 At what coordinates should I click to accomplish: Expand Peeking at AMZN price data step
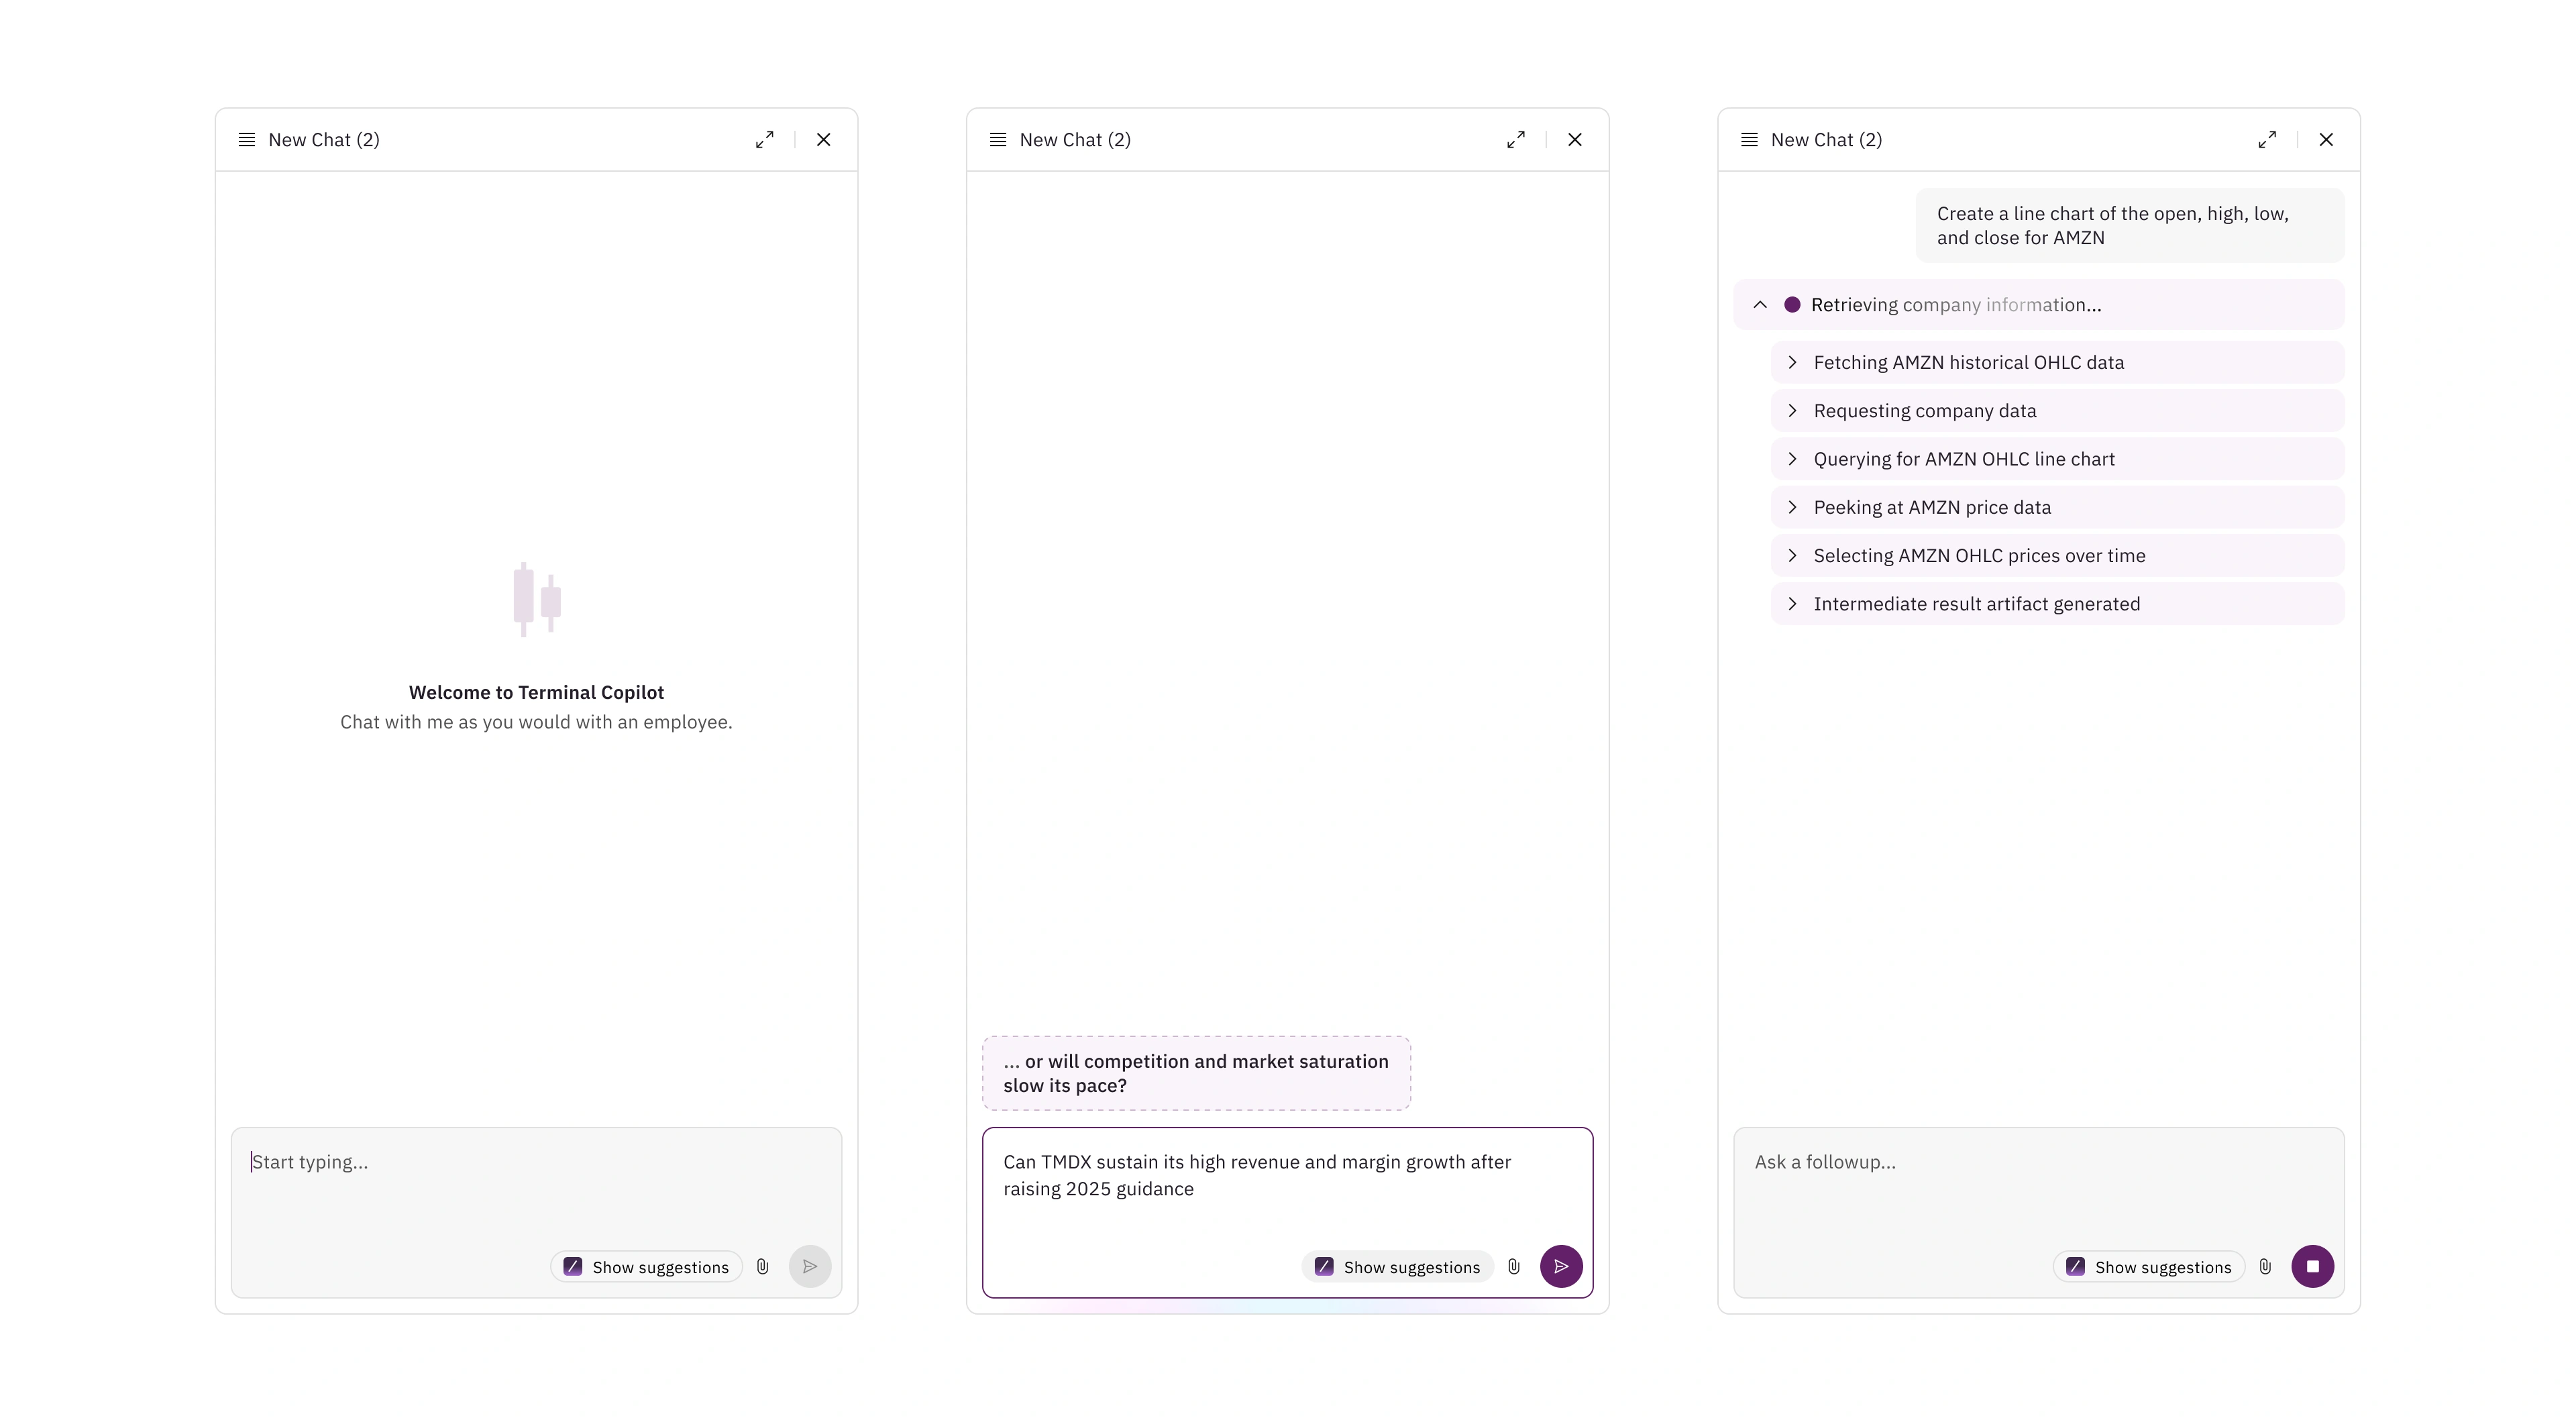[1792, 508]
